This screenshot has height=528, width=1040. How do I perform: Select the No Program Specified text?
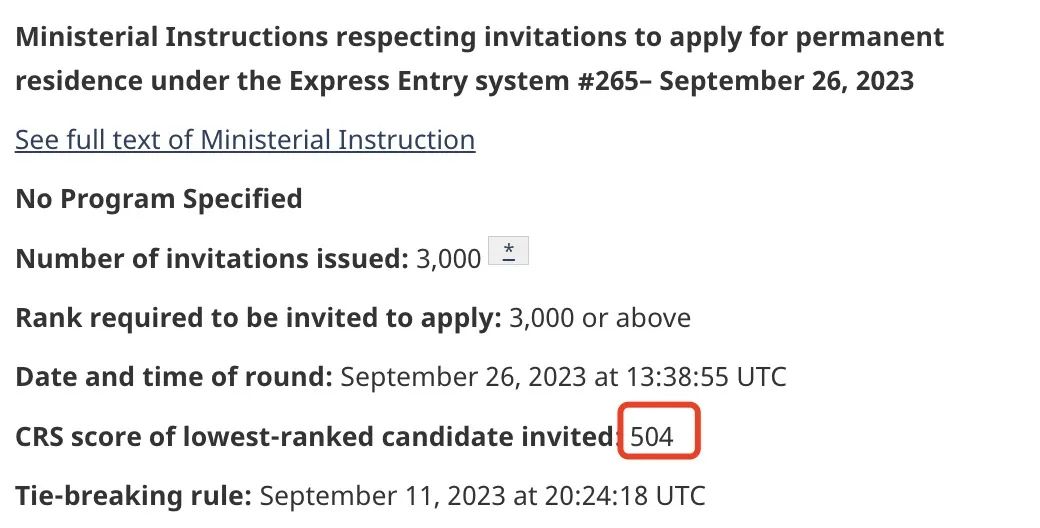tap(159, 198)
